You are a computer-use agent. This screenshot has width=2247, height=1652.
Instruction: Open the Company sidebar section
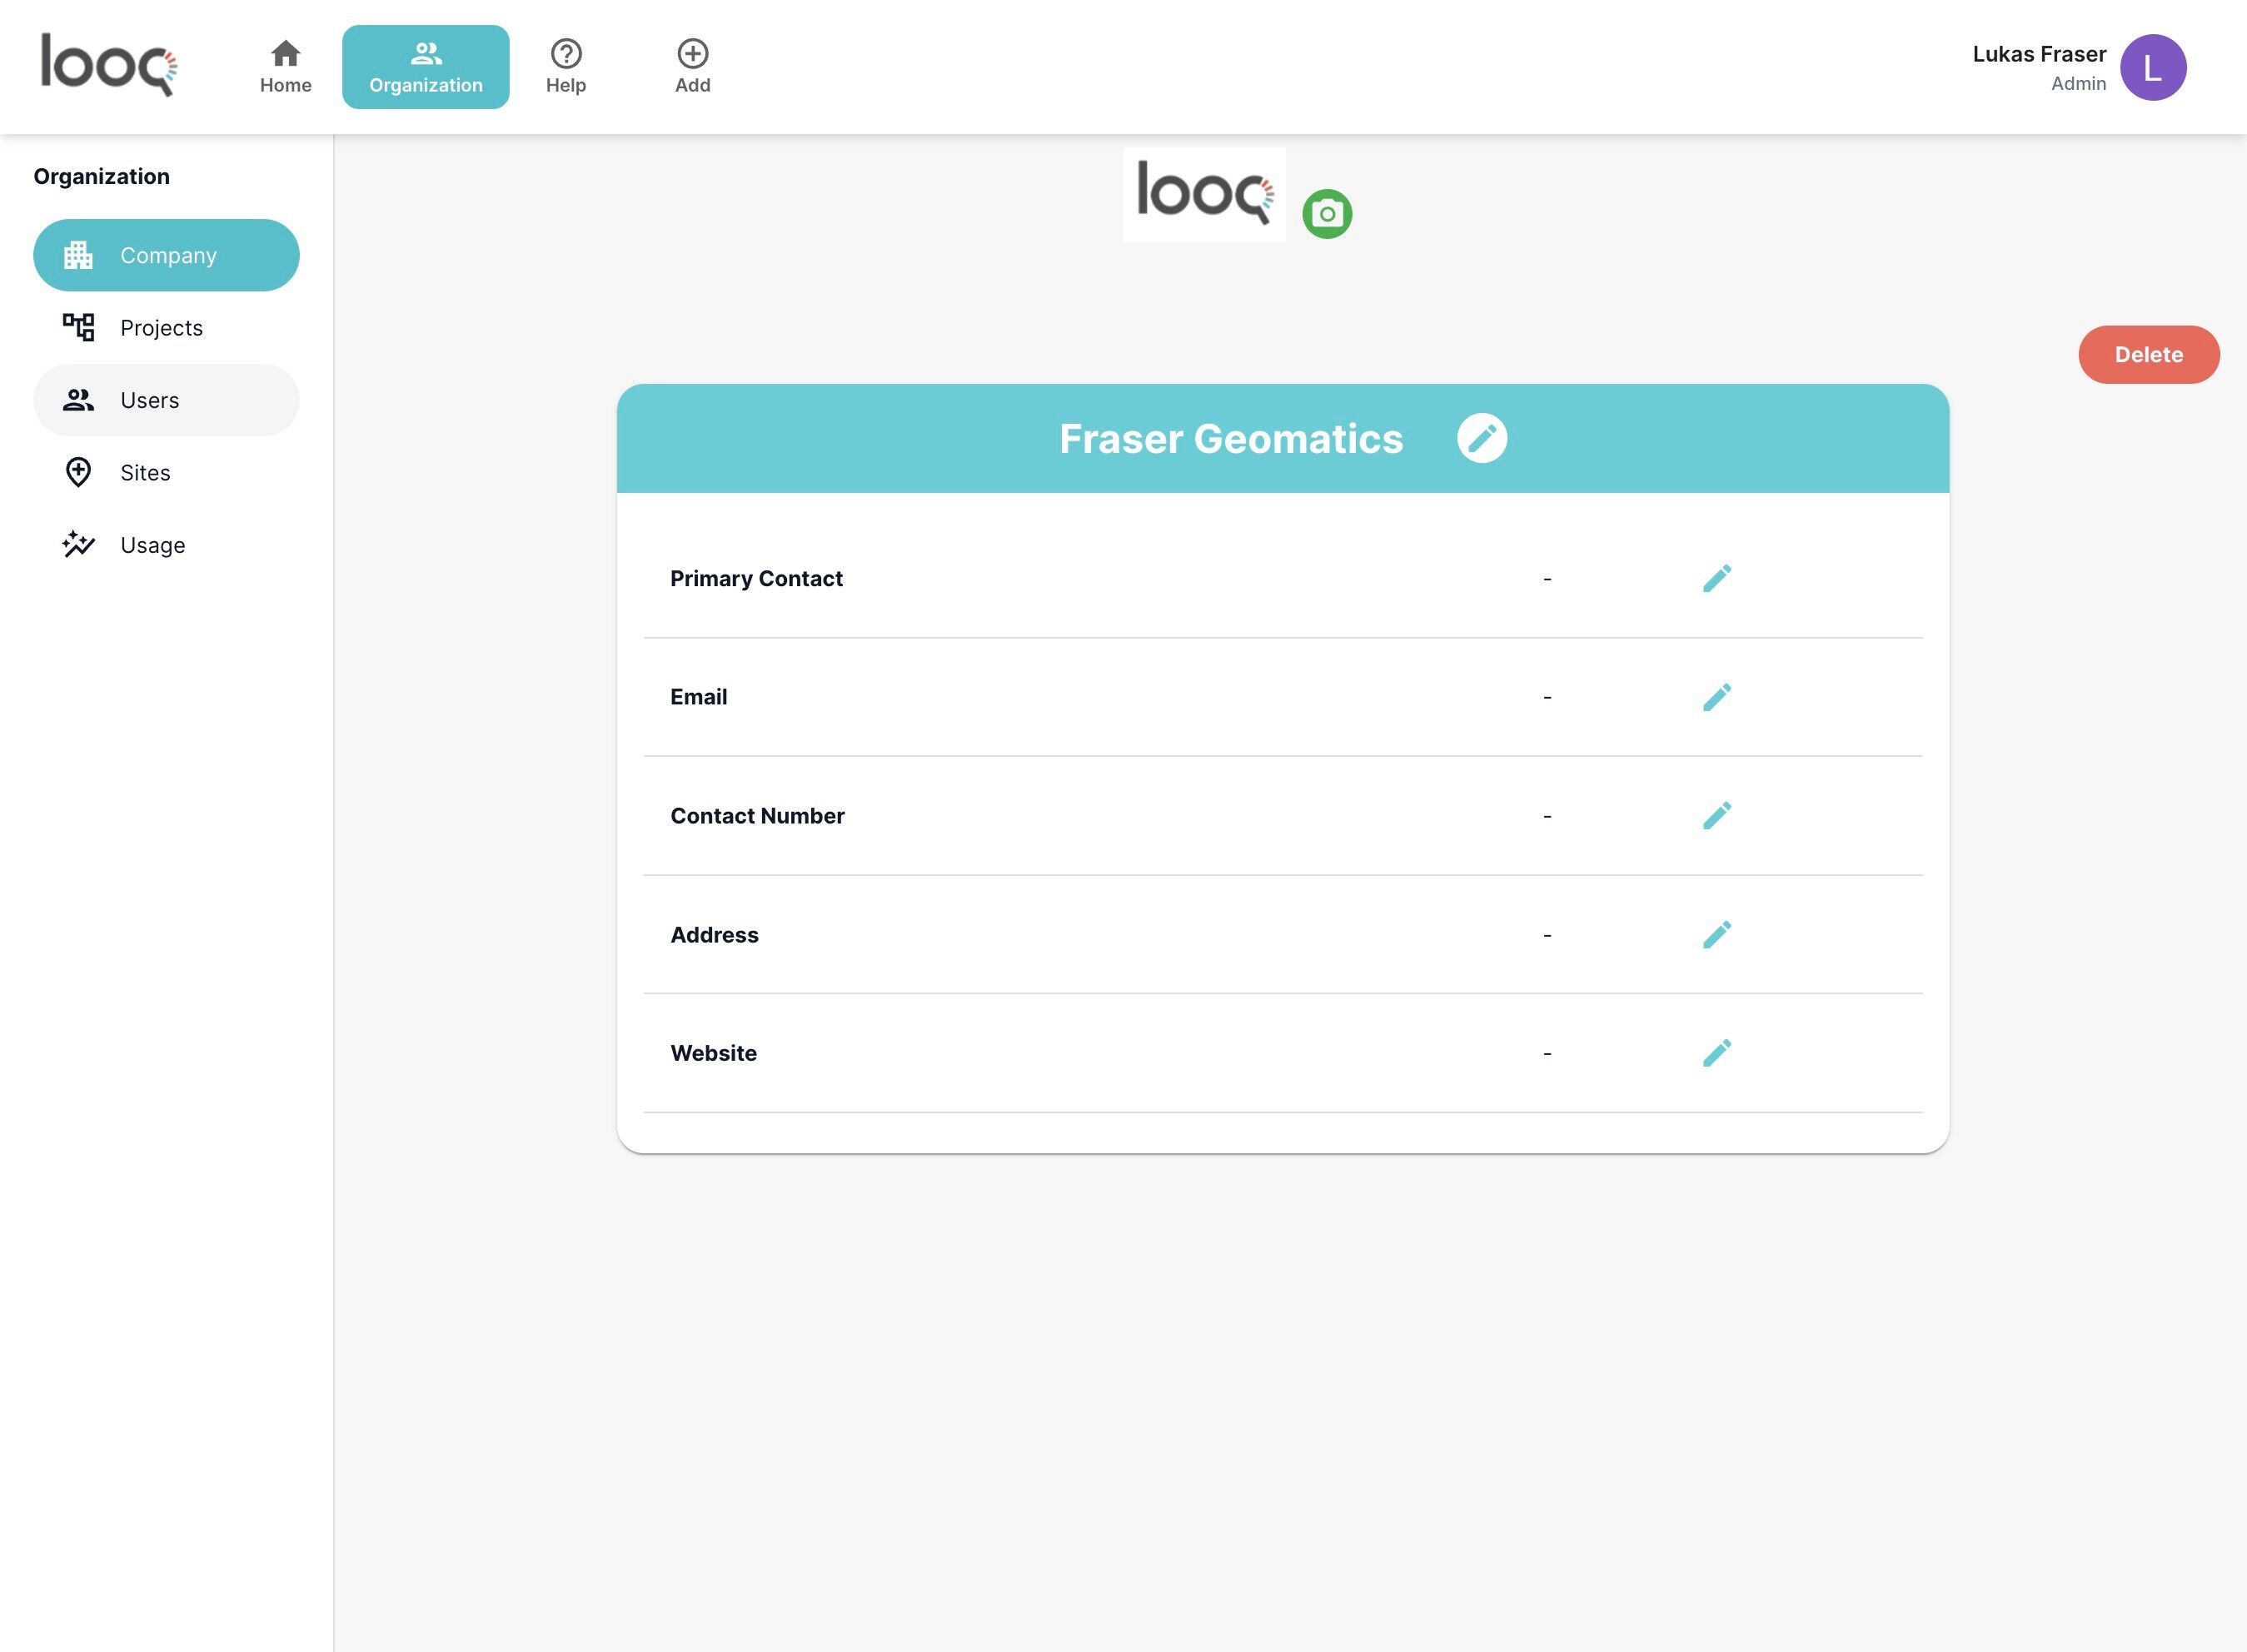(166, 255)
